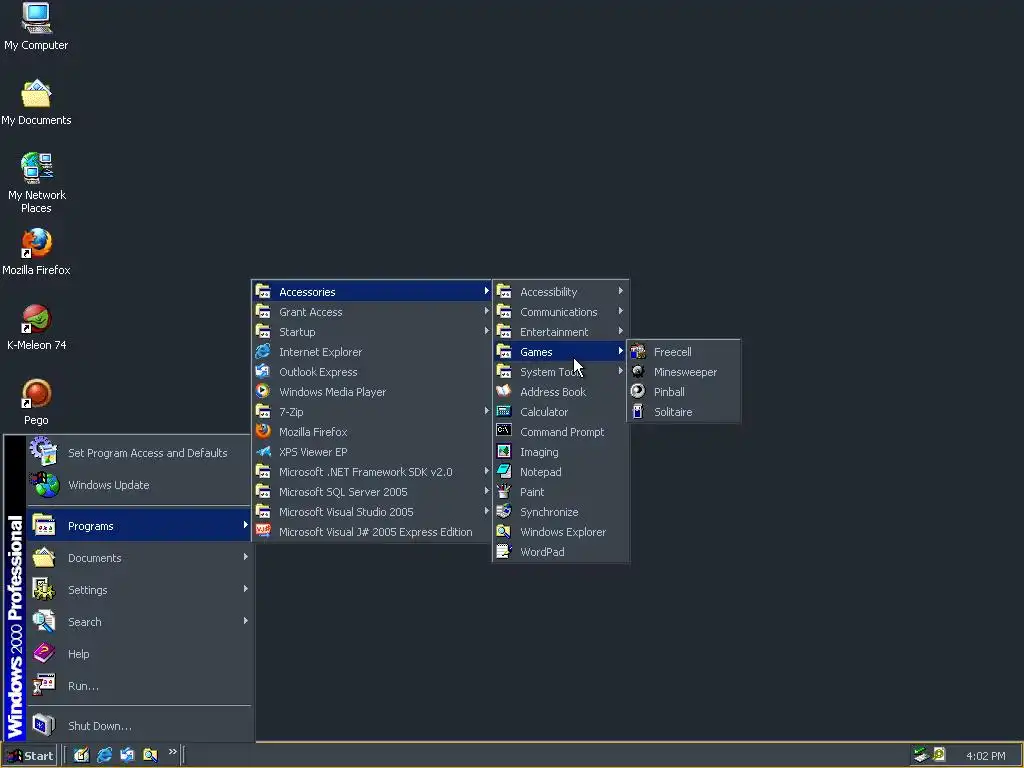Launch Mozilla Firefox from Programs menu
Screen dimensions: 1024x768
372,432
